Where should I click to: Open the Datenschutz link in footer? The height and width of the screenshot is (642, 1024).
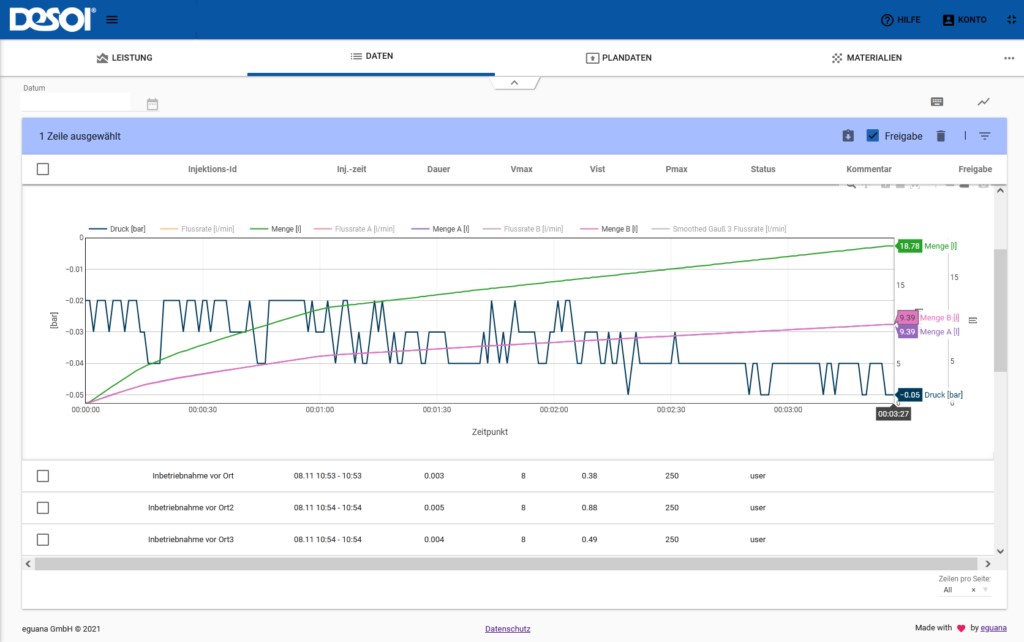point(507,629)
